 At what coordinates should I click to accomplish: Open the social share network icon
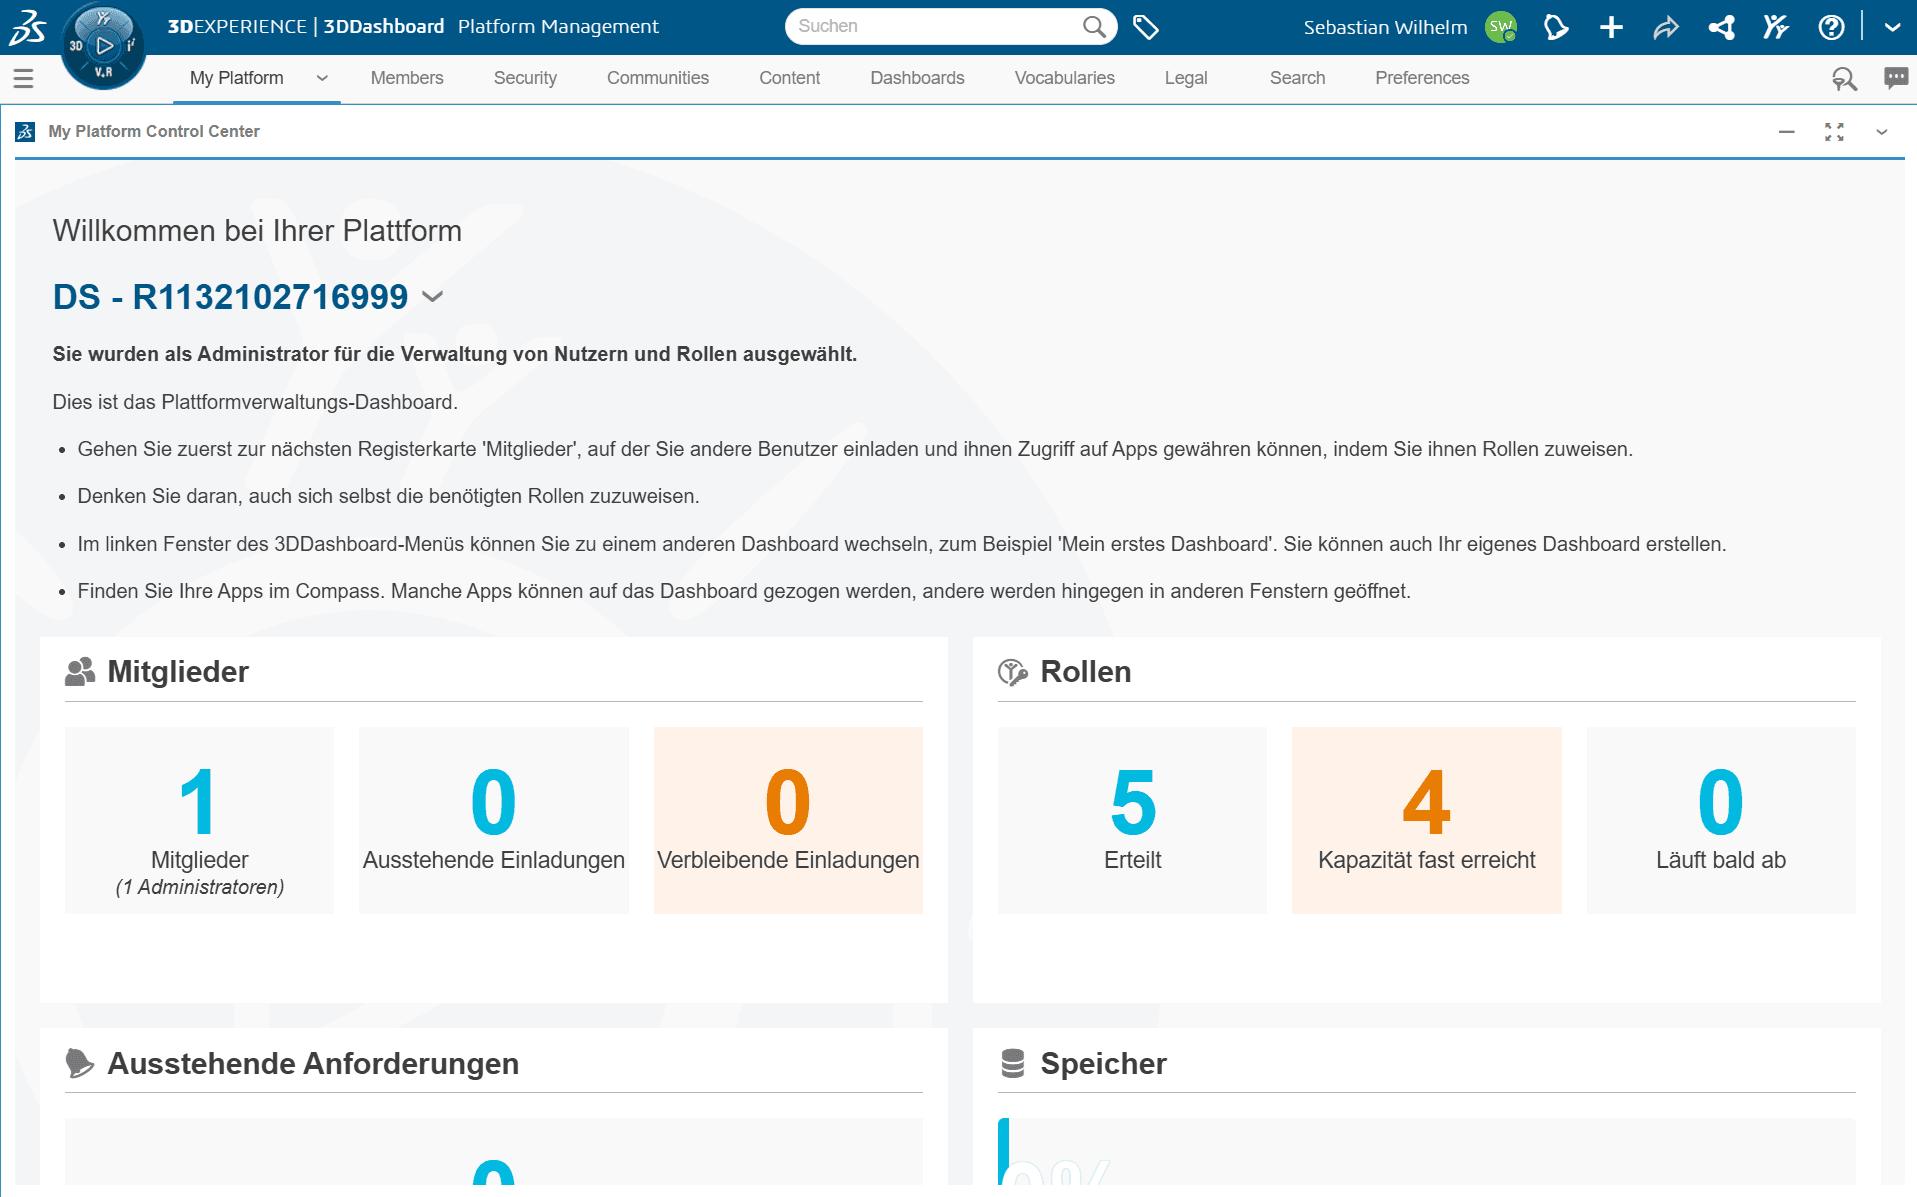1721,27
